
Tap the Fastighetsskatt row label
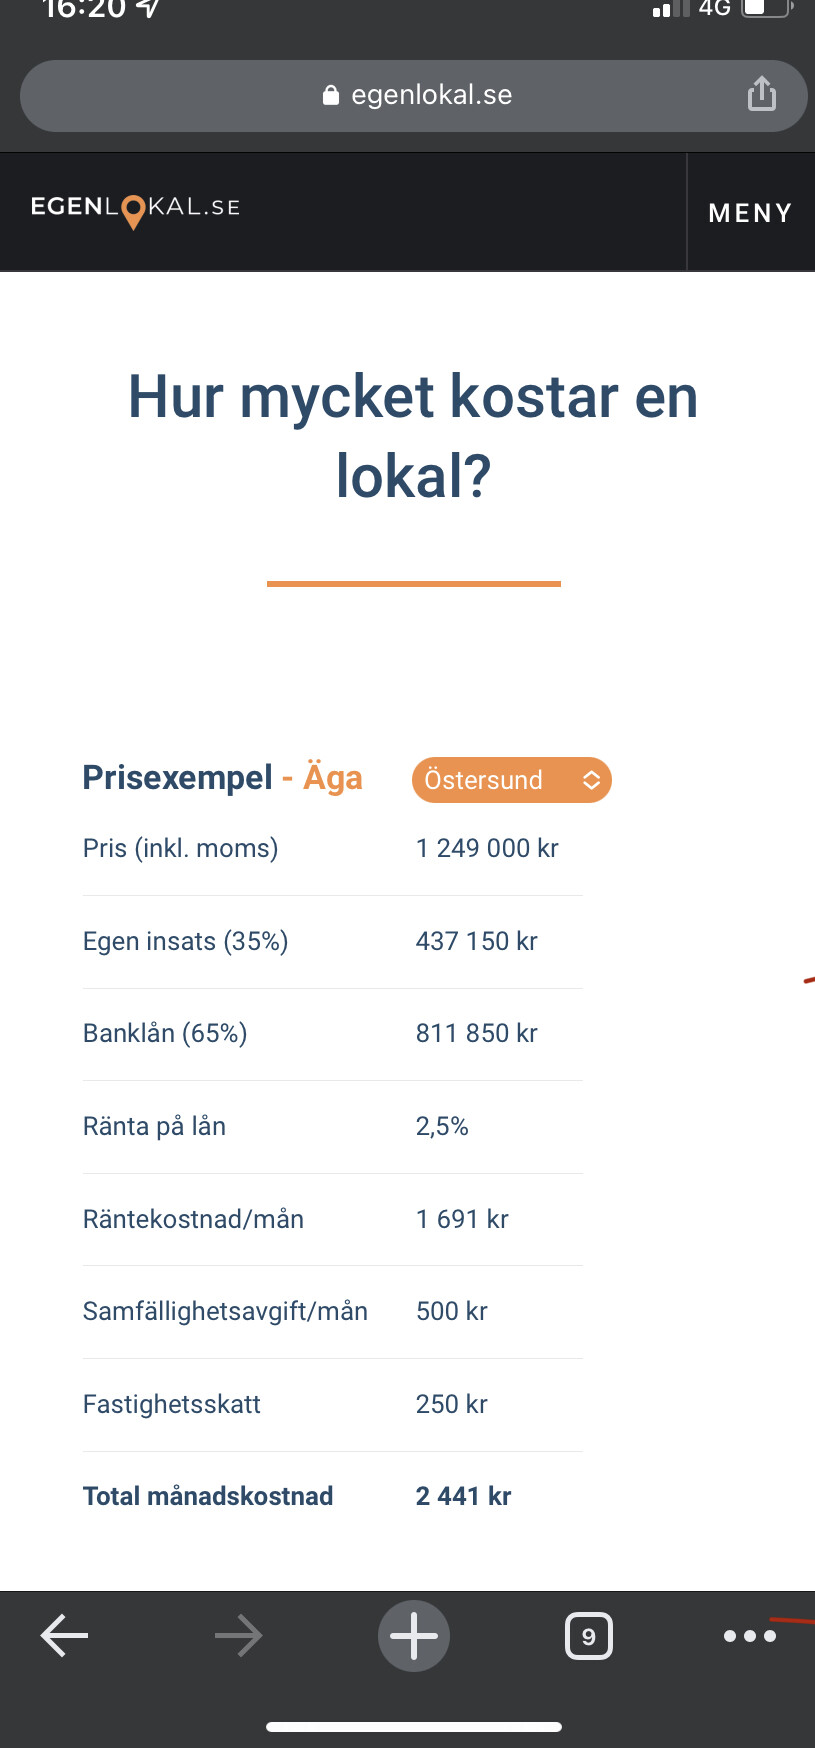click(x=171, y=1404)
